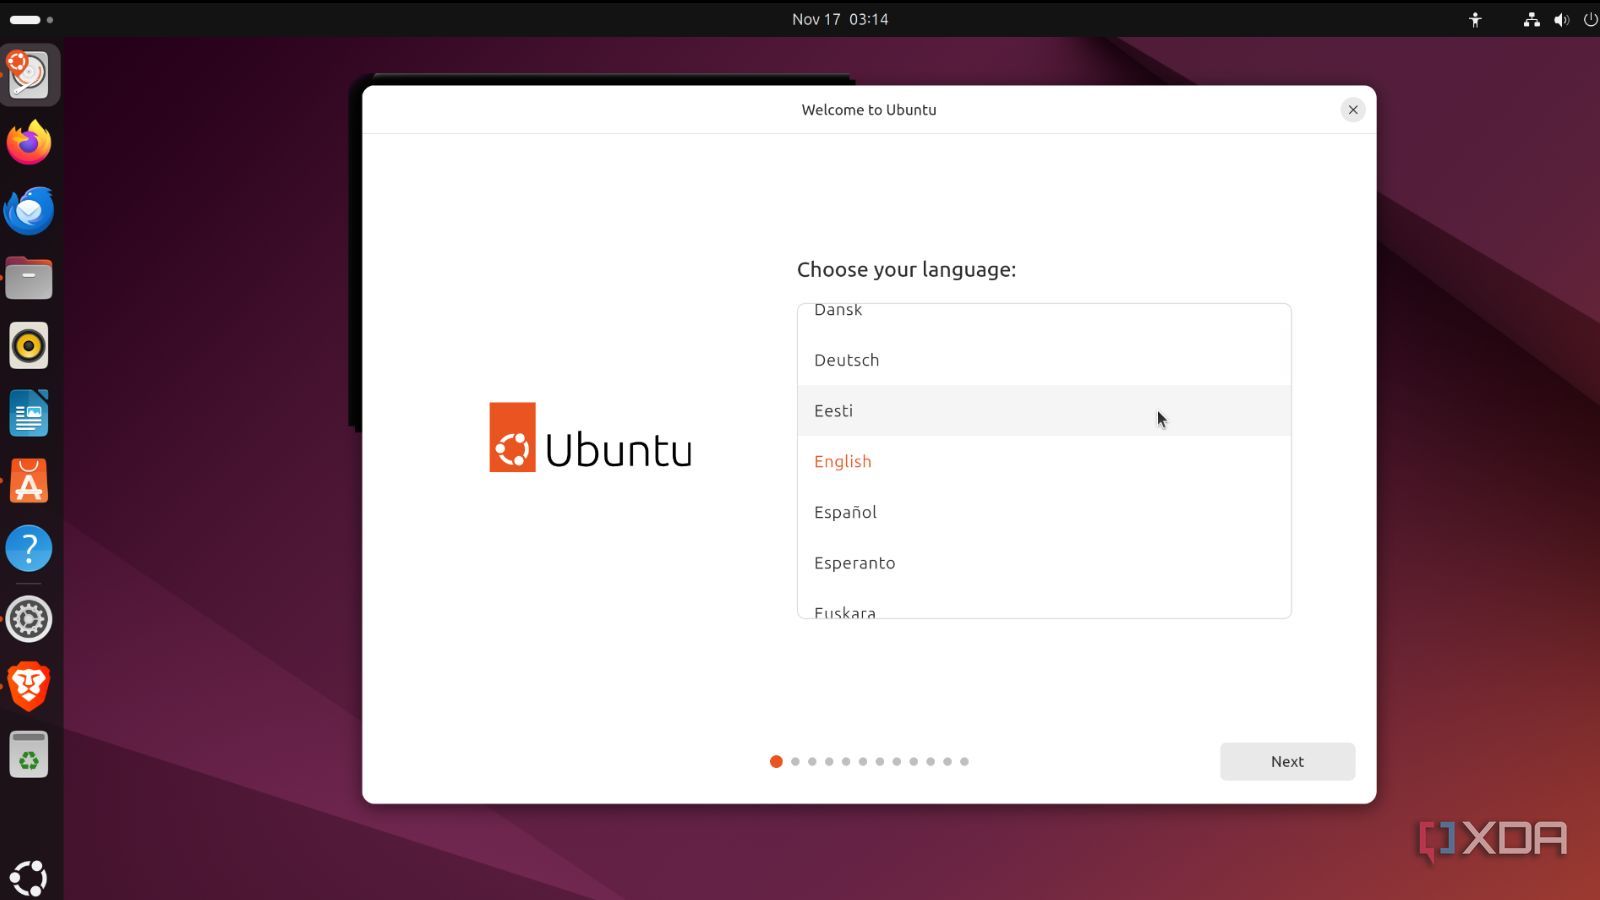Click the Activities workspace indicator
This screenshot has width=1600, height=900.
[31, 19]
